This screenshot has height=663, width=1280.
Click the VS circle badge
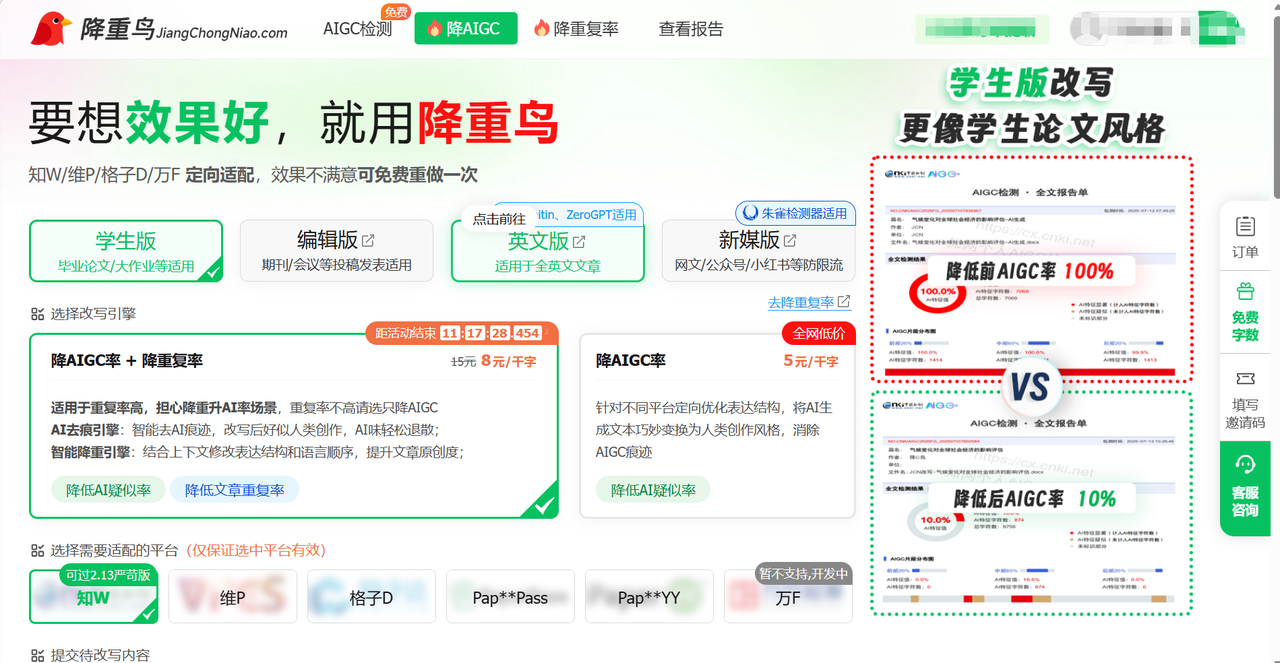(1031, 386)
